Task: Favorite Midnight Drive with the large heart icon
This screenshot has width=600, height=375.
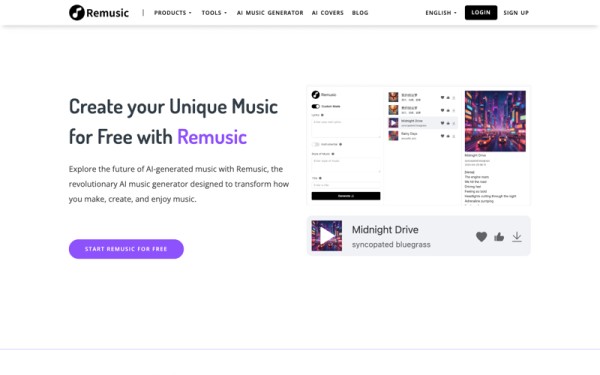Action: (x=481, y=237)
